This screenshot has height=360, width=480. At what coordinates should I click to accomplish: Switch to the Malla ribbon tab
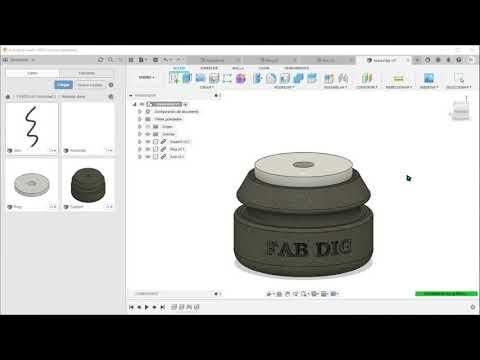(238, 68)
